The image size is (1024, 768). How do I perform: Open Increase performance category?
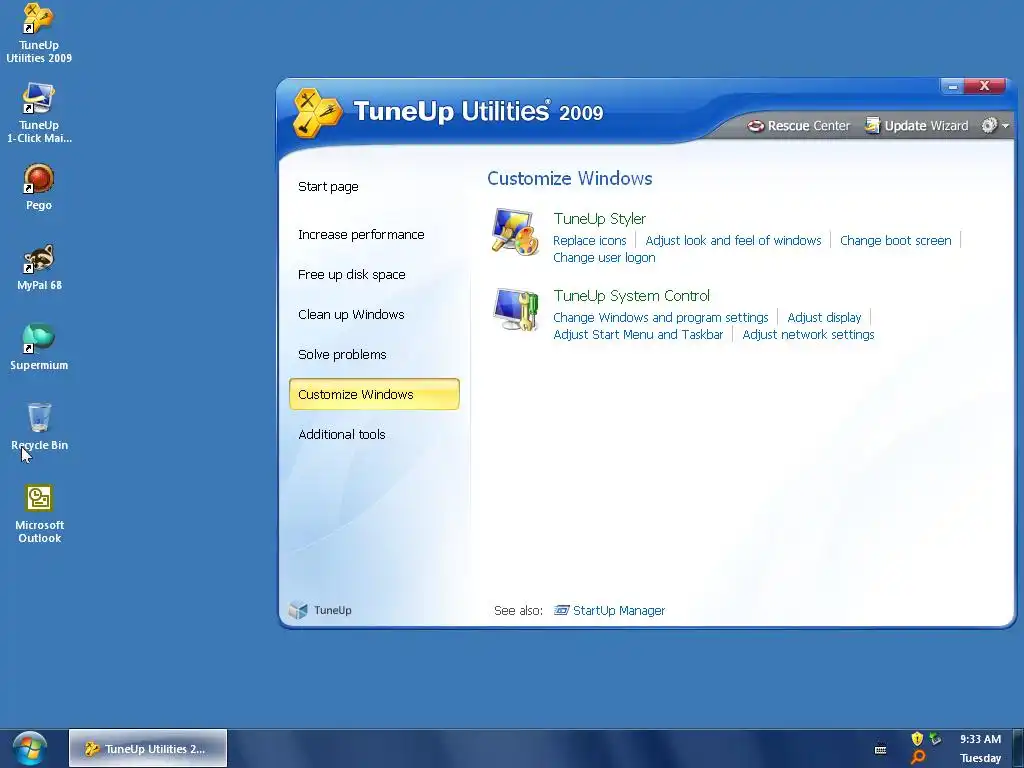click(x=361, y=234)
